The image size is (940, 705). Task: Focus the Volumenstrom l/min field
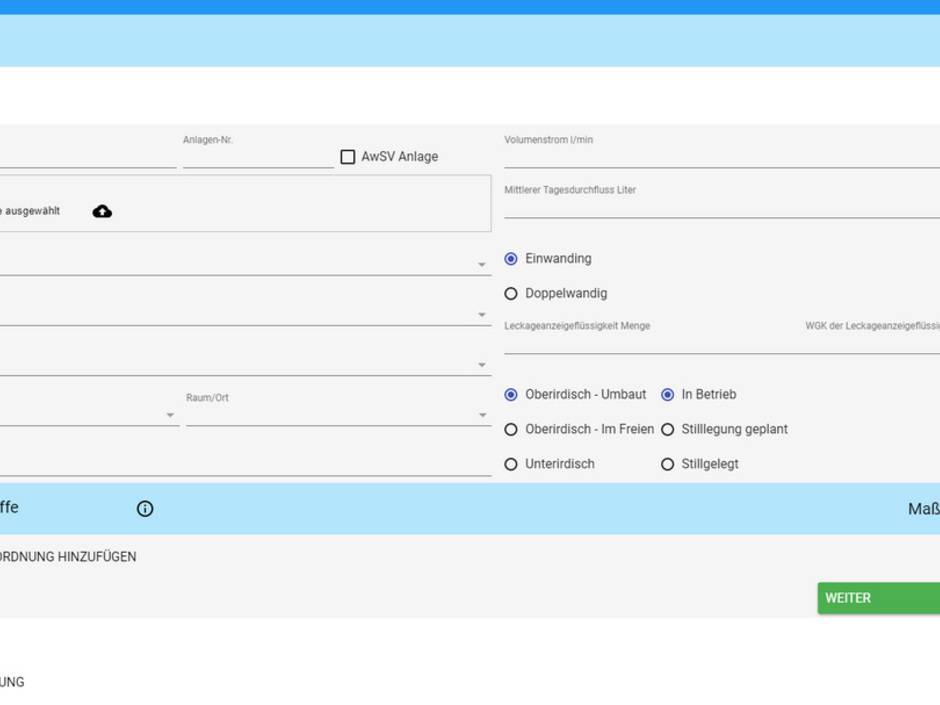click(x=720, y=157)
